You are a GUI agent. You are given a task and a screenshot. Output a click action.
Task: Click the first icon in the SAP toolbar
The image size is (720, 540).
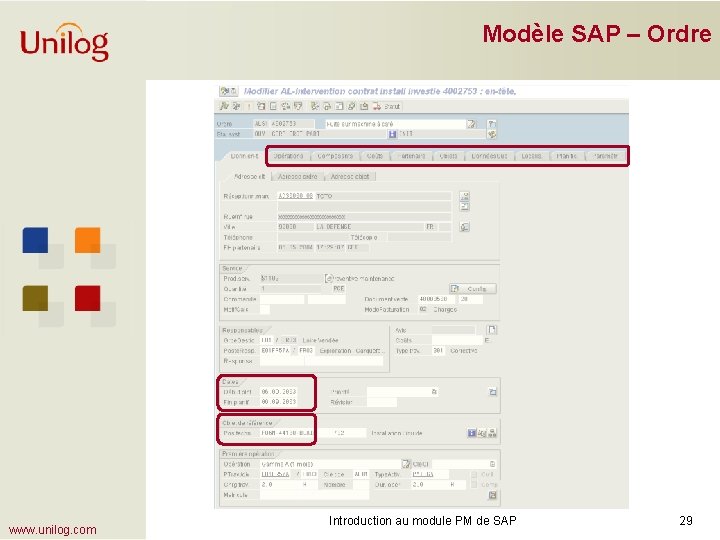coord(225,106)
